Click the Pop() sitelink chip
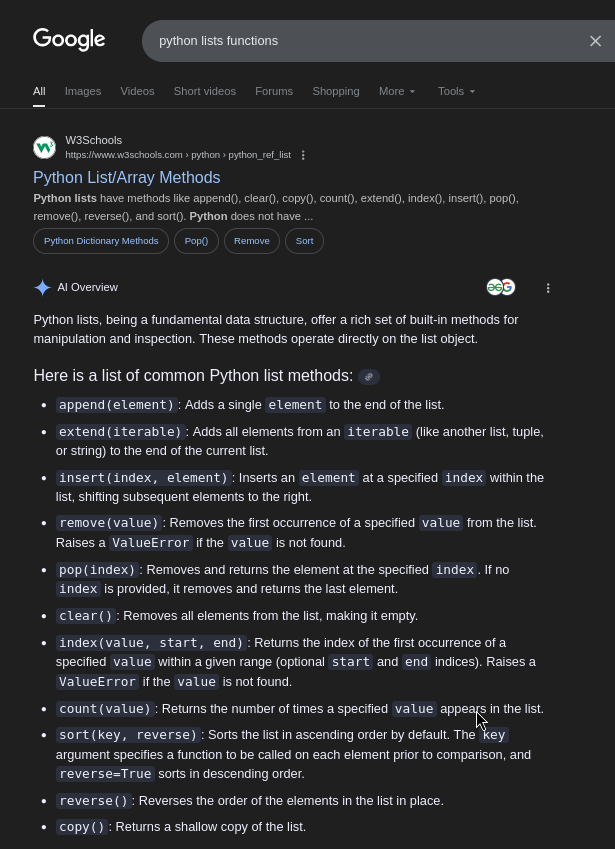 (196, 241)
